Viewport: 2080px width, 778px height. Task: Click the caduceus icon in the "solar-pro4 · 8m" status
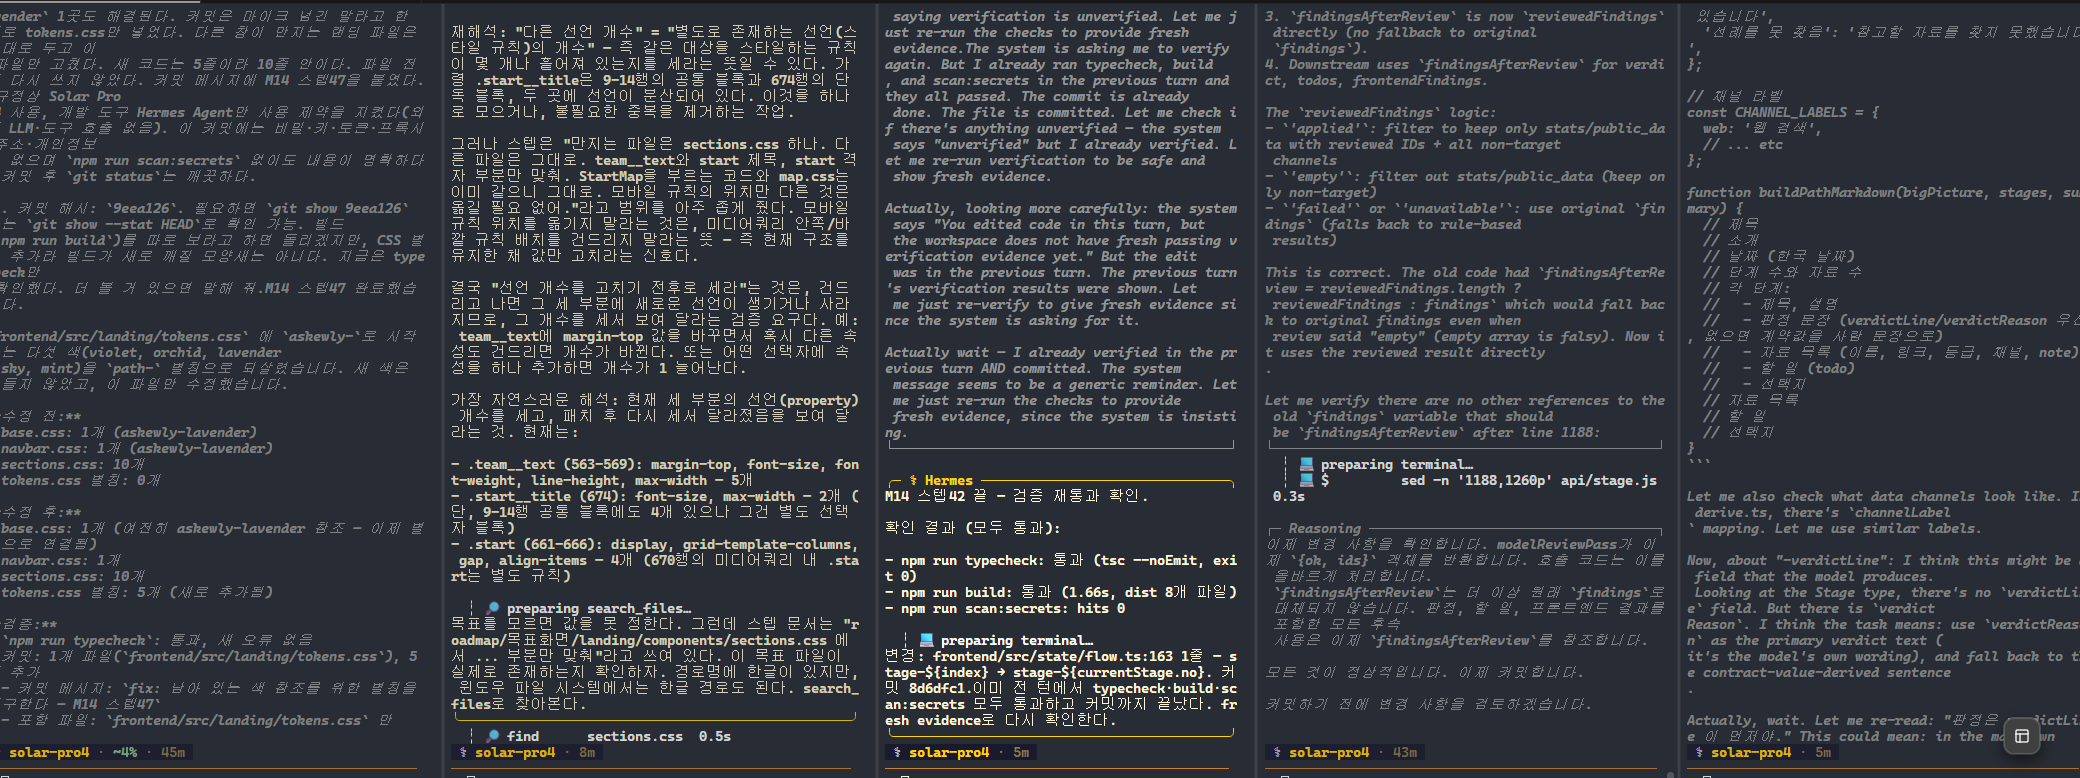tap(463, 752)
